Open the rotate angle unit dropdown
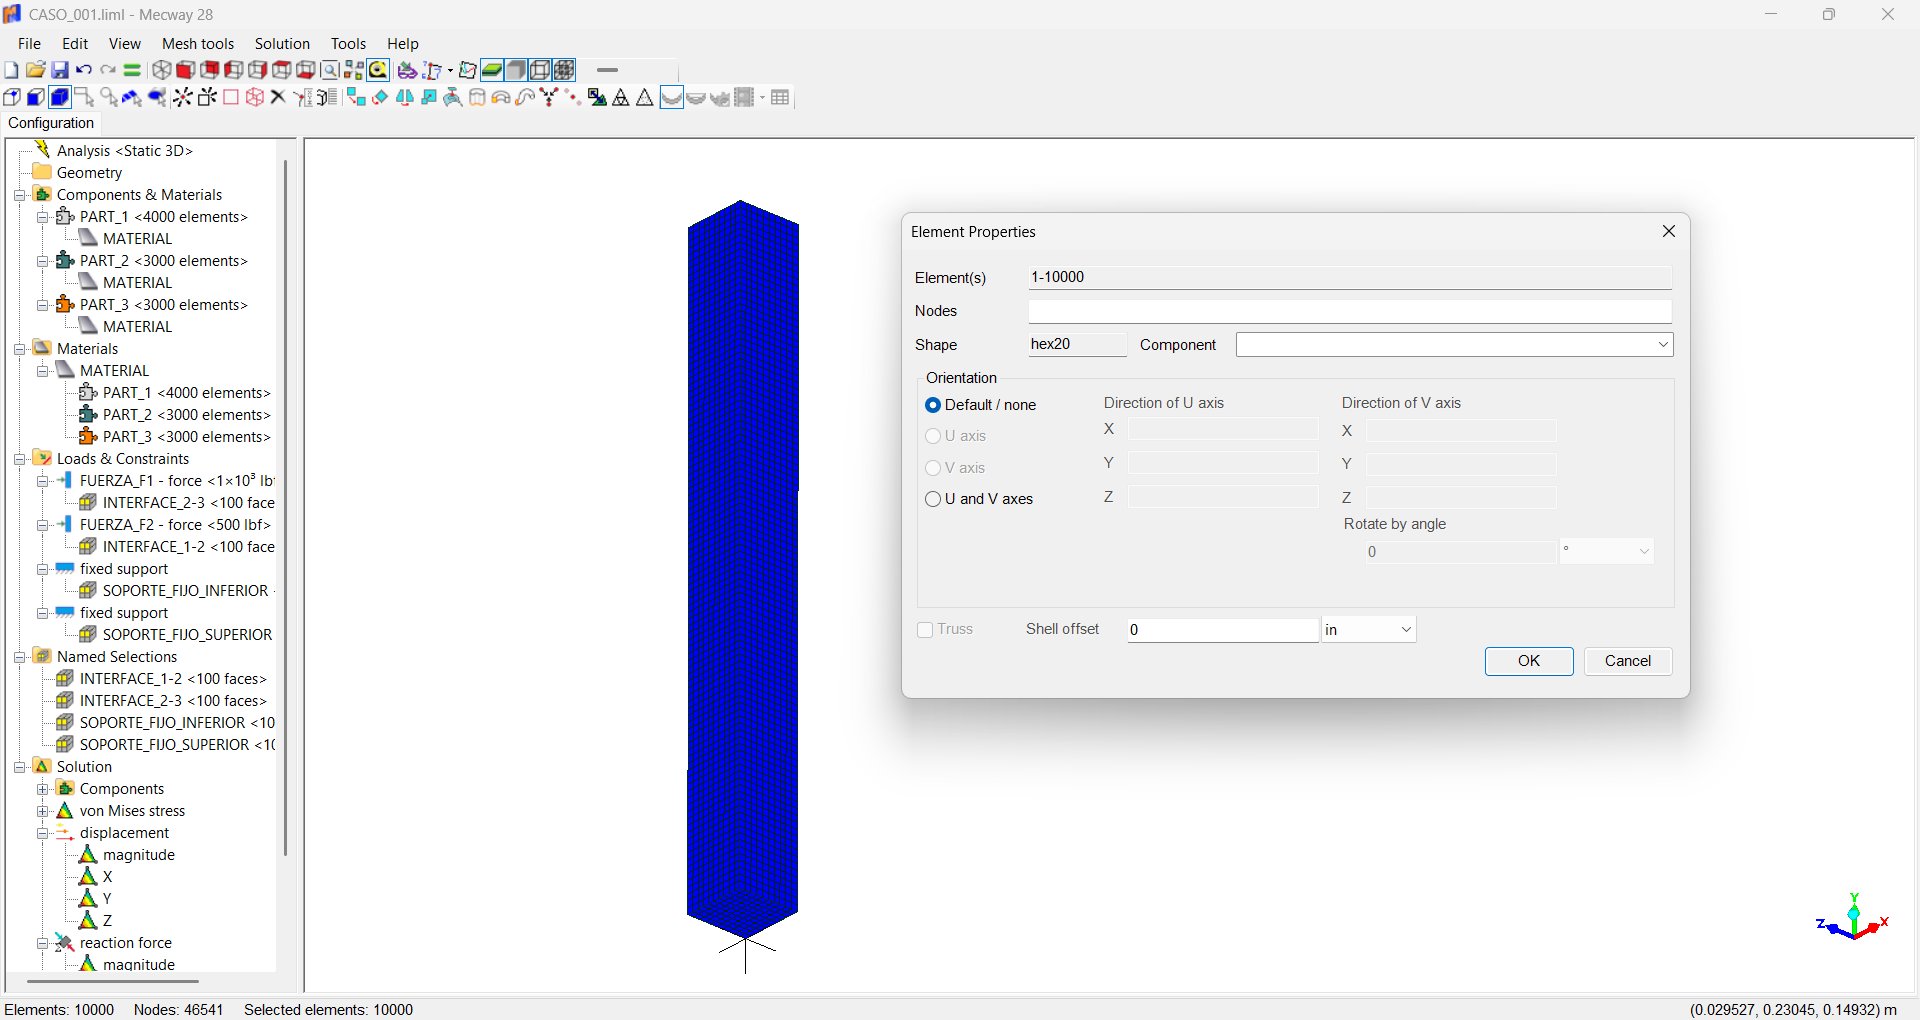This screenshot has width=1920, height=1020. [x=1644, y=552]
